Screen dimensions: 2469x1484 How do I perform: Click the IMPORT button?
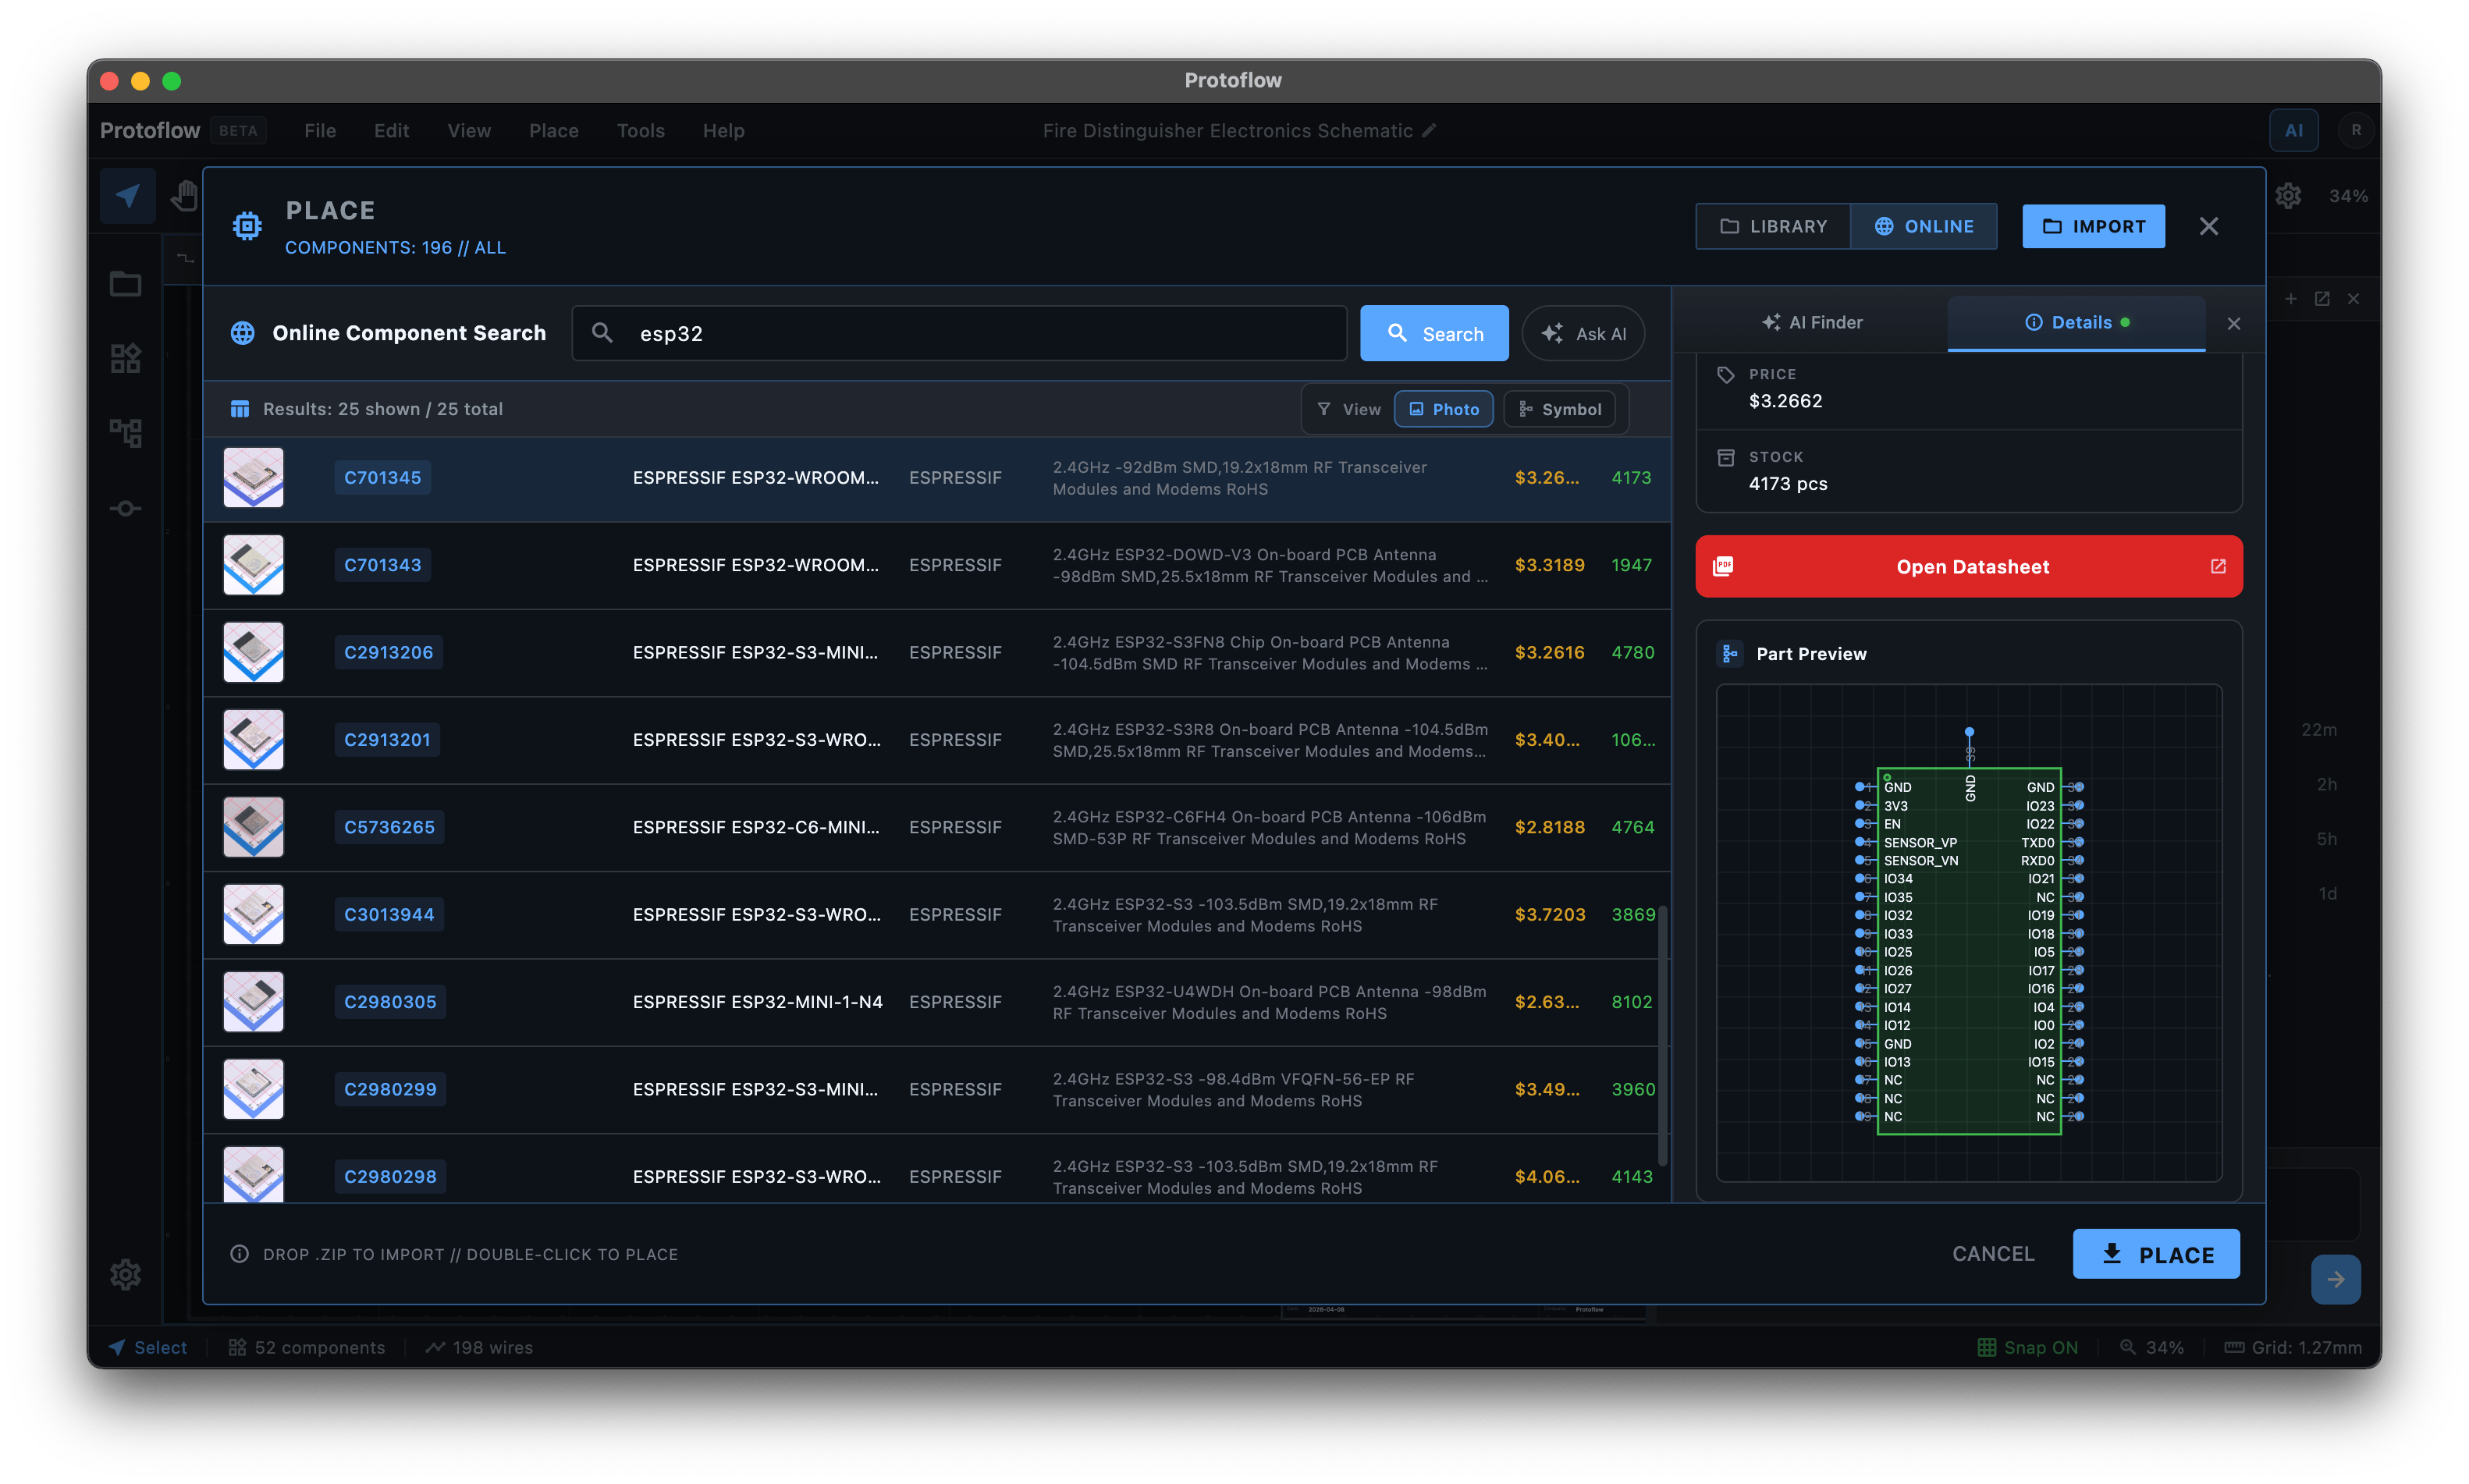pos(2093,226)
